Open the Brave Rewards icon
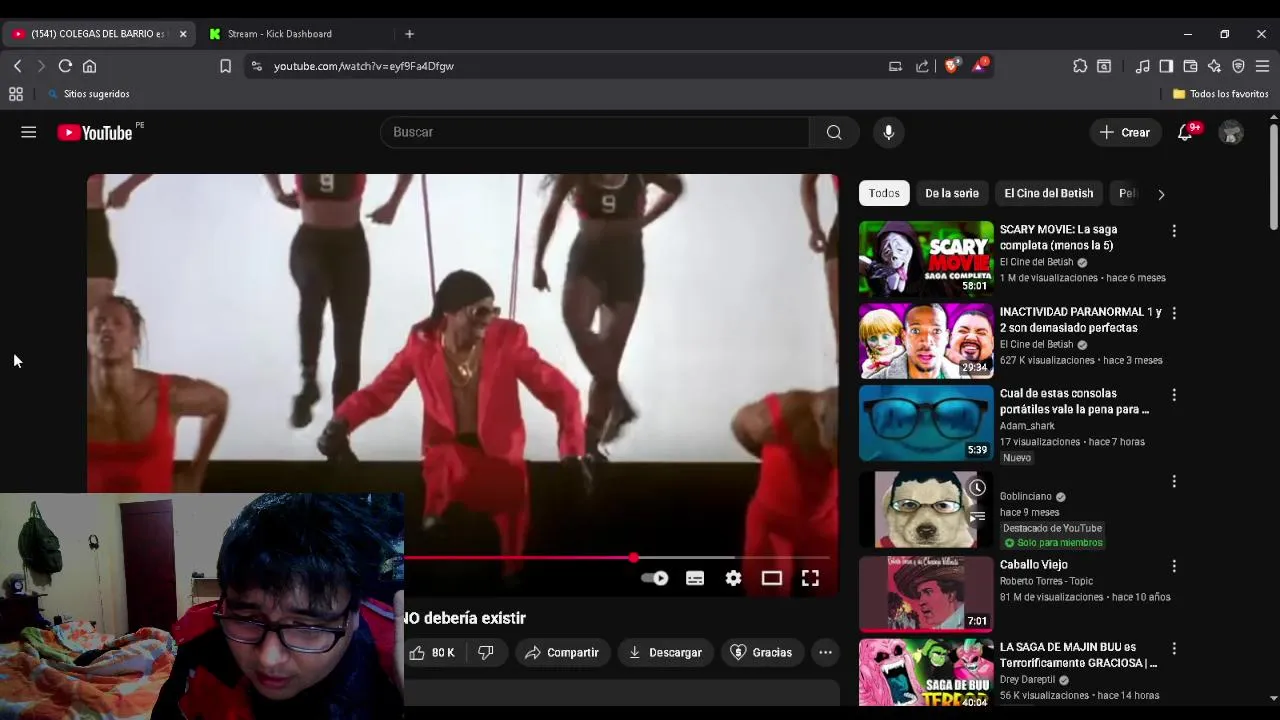Screen dimensions: 1280x720 tap(980, 66)
